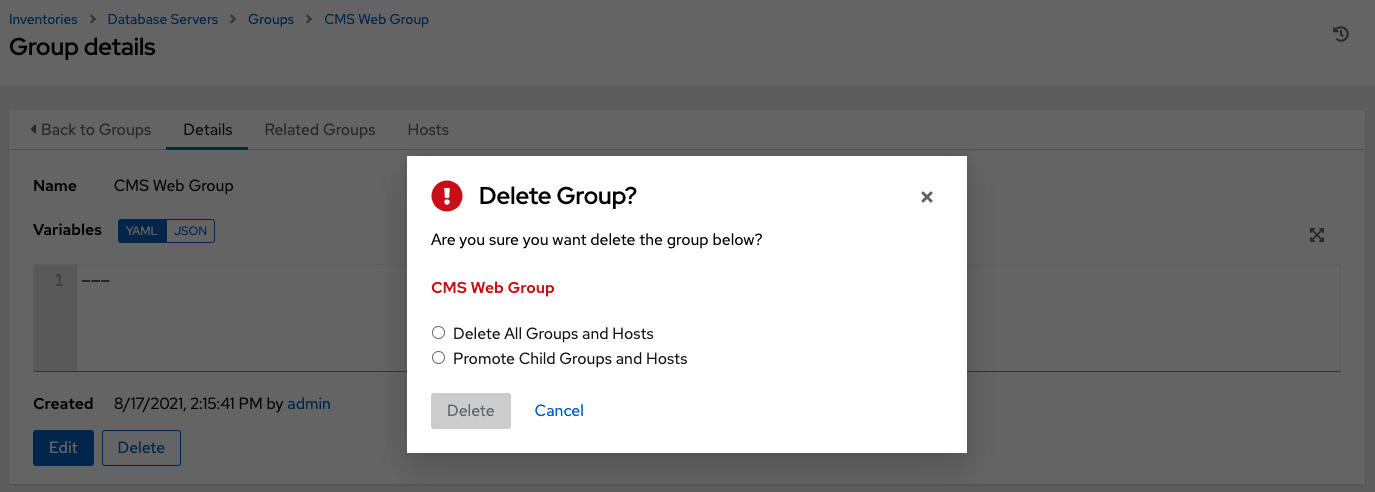Click the Delete button in dialog
Screen dimensions: 1375x492
tap(470, 411)
